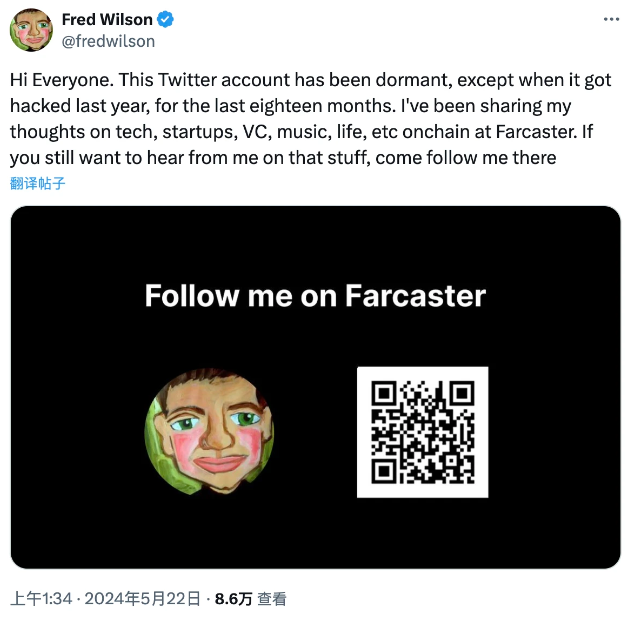Click the 查看 views label
Viewport: 630px width, 617px height.
[272, 599]
